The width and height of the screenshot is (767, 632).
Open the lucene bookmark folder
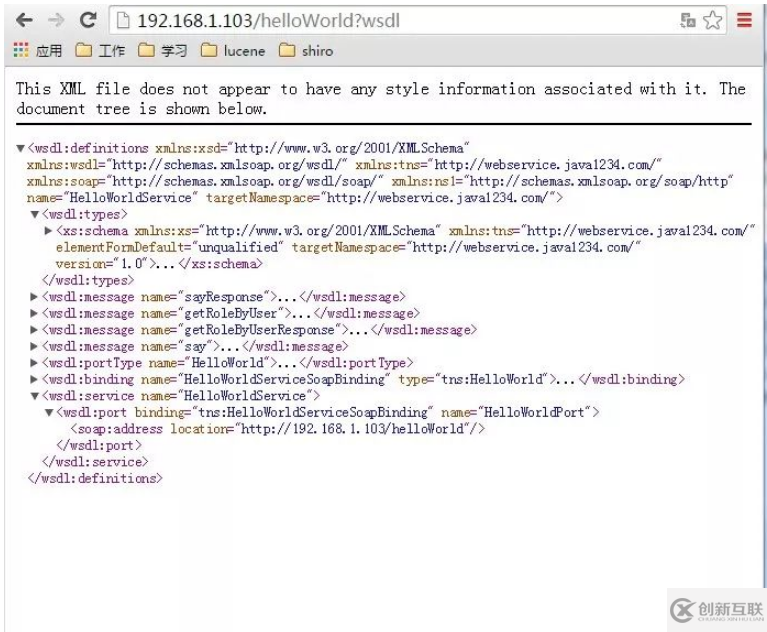point(233,50)
